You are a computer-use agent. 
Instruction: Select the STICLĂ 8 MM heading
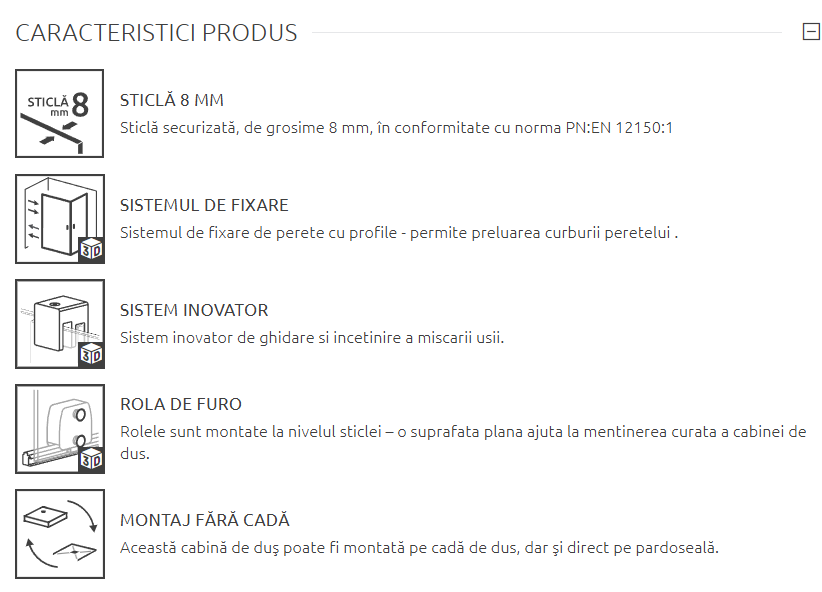click(x=172, y=100)
